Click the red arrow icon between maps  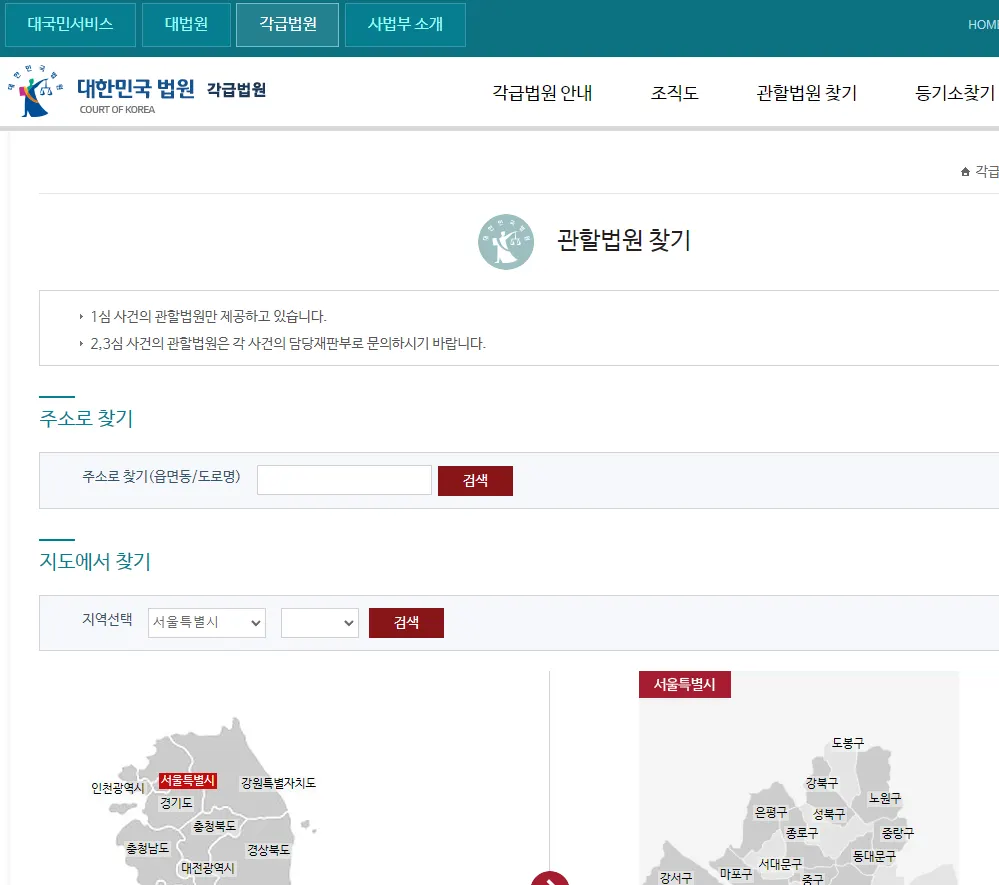550,878
